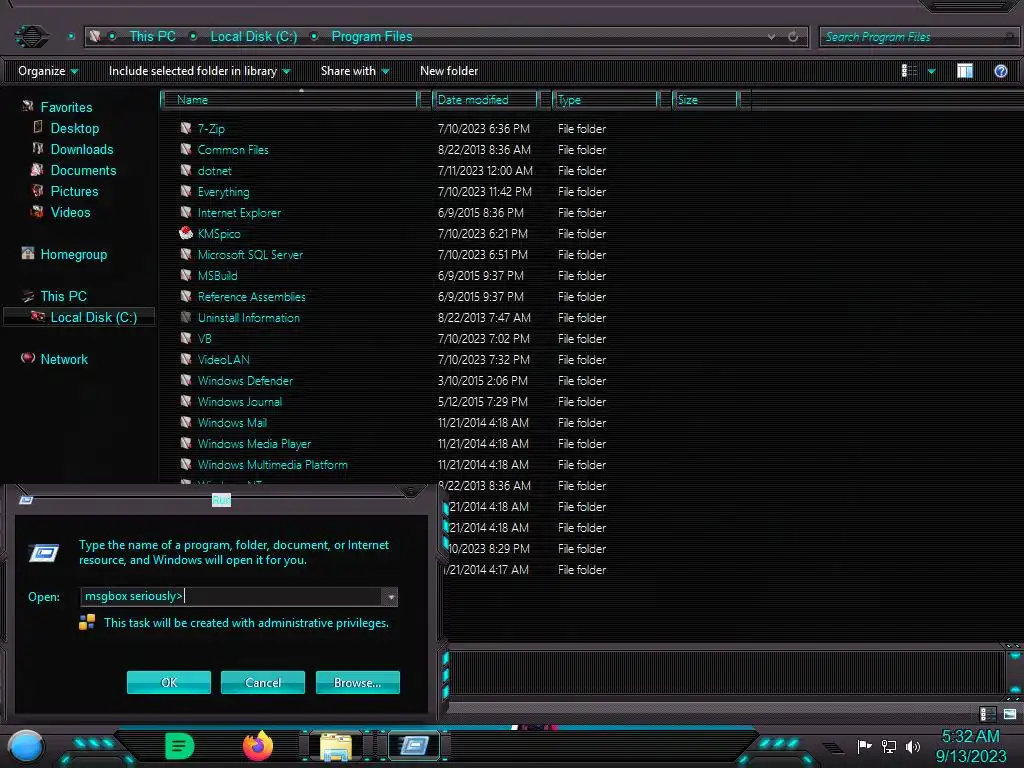Click the details view icon in status bar
This screenshot has width=1024, height=768.
(x=988, y=714)
